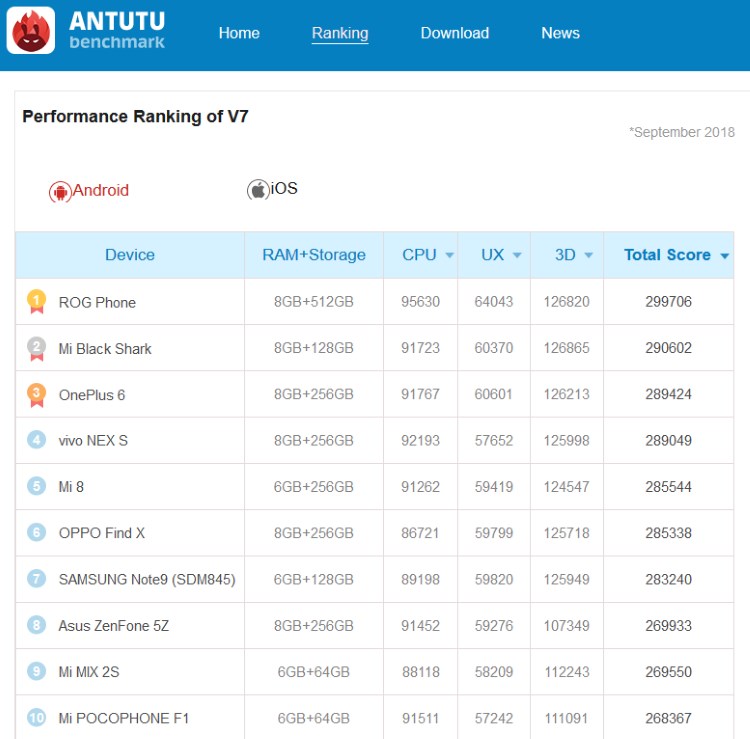Image resolution: width=750 pixels, height=739 pixels.
Task: Select the Mi 8 device name
Action: coord(71,487)
